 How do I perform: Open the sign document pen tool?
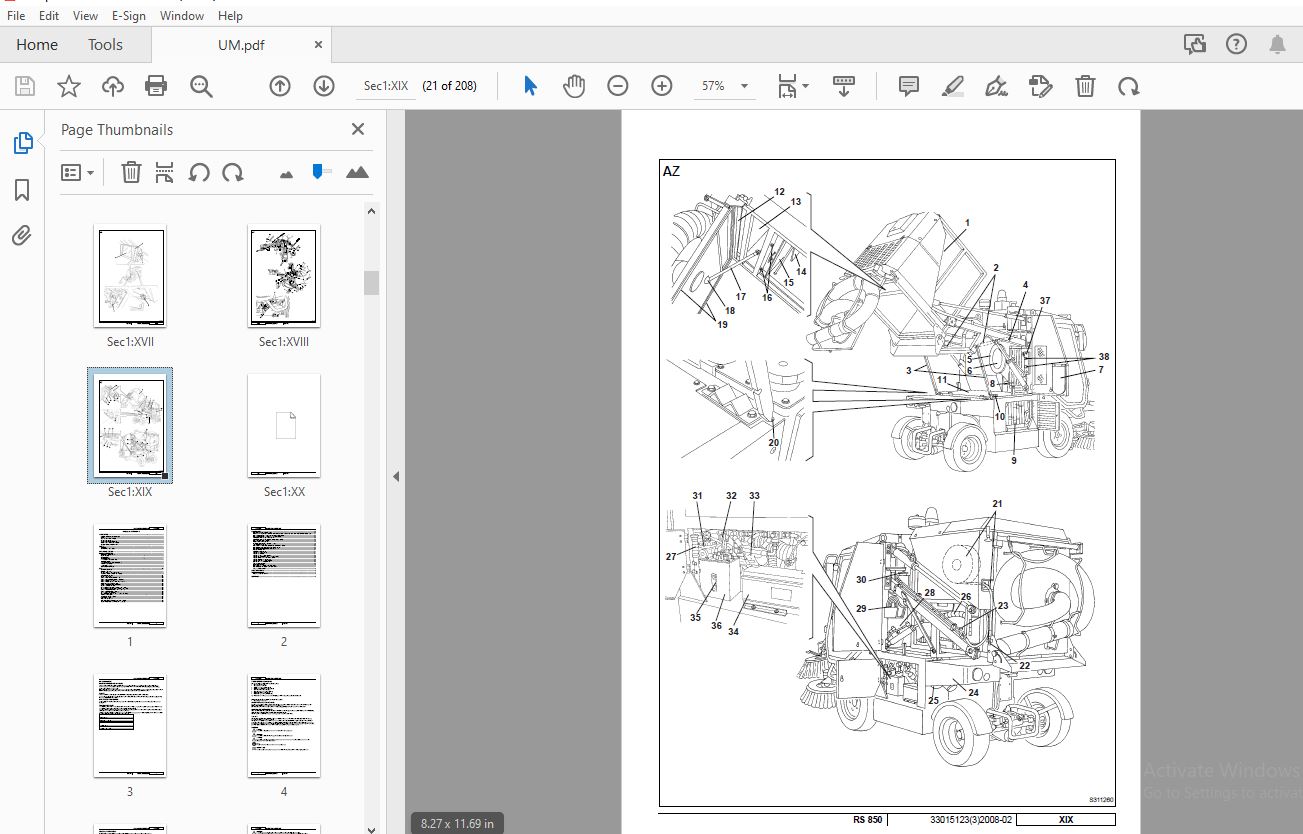[x=996, y=86]
